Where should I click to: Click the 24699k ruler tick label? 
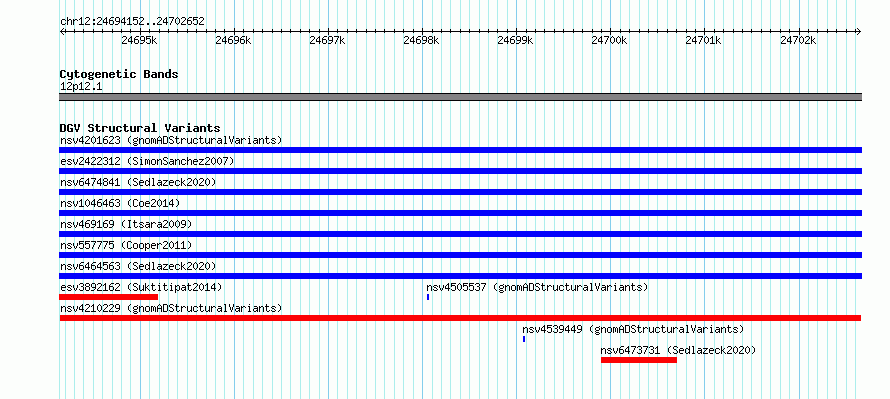515,41
